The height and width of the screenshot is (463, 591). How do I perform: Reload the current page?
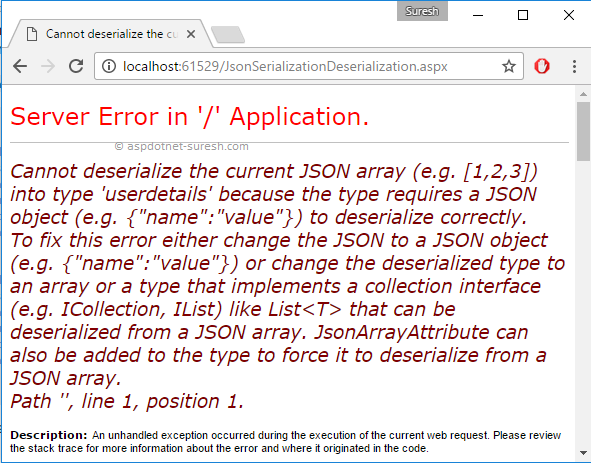pos(76,66)
